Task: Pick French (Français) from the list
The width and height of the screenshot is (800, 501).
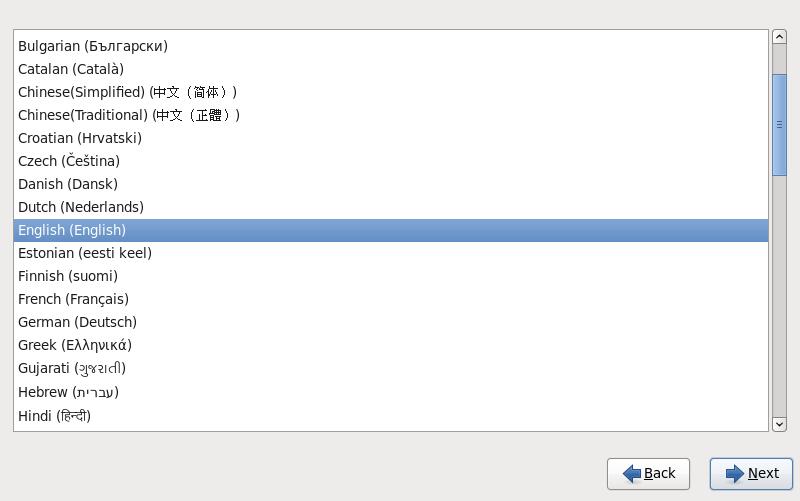Action: [x=73, y=299]
